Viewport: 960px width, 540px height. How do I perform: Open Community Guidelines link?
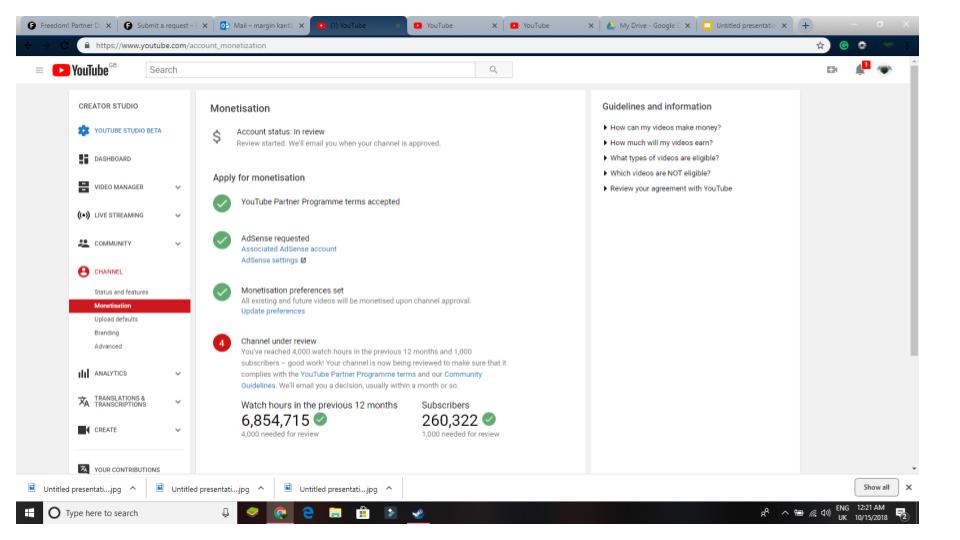pyautogui.click(x=463, y=374)
